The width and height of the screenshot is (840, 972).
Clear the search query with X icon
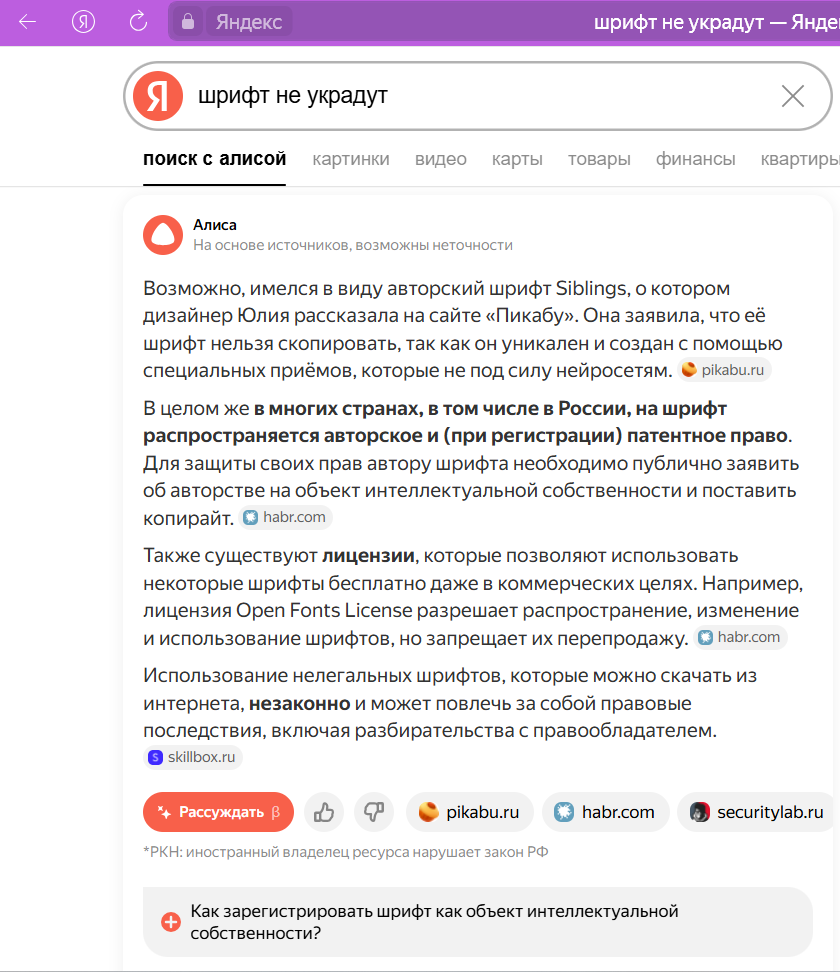(x=792, y=96)
